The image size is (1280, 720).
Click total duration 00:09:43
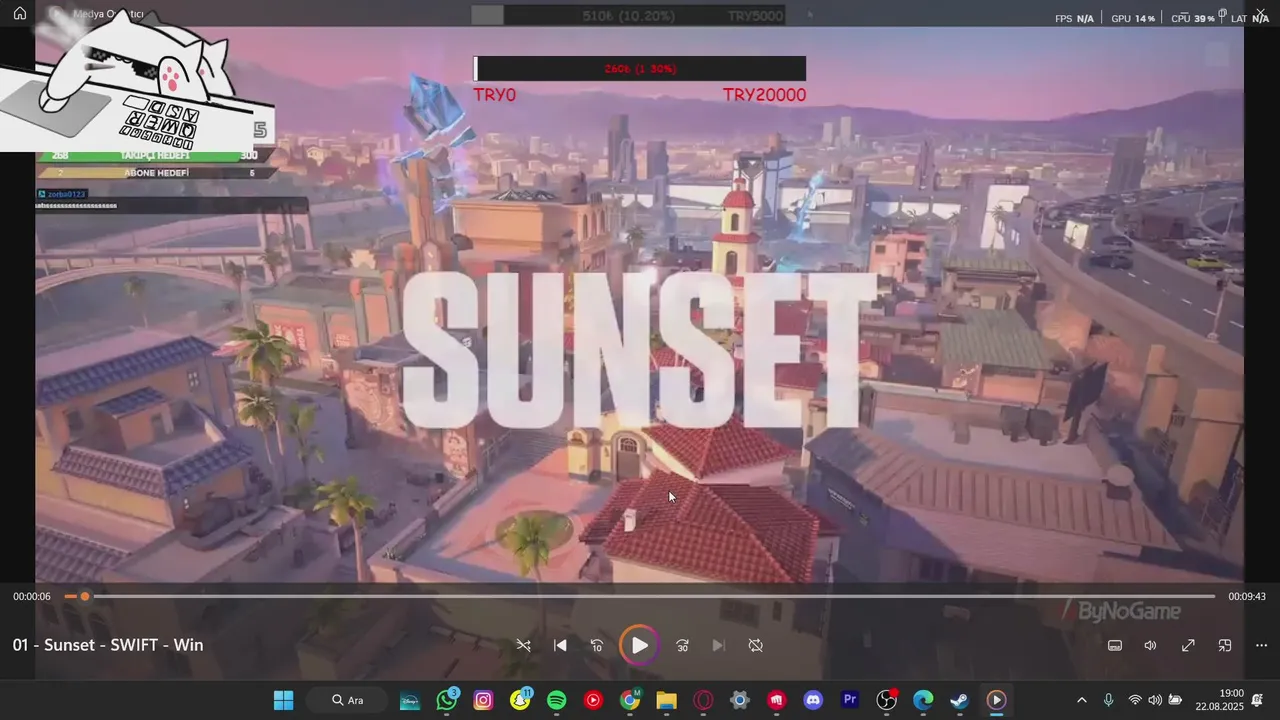(x=1247, y=596)
